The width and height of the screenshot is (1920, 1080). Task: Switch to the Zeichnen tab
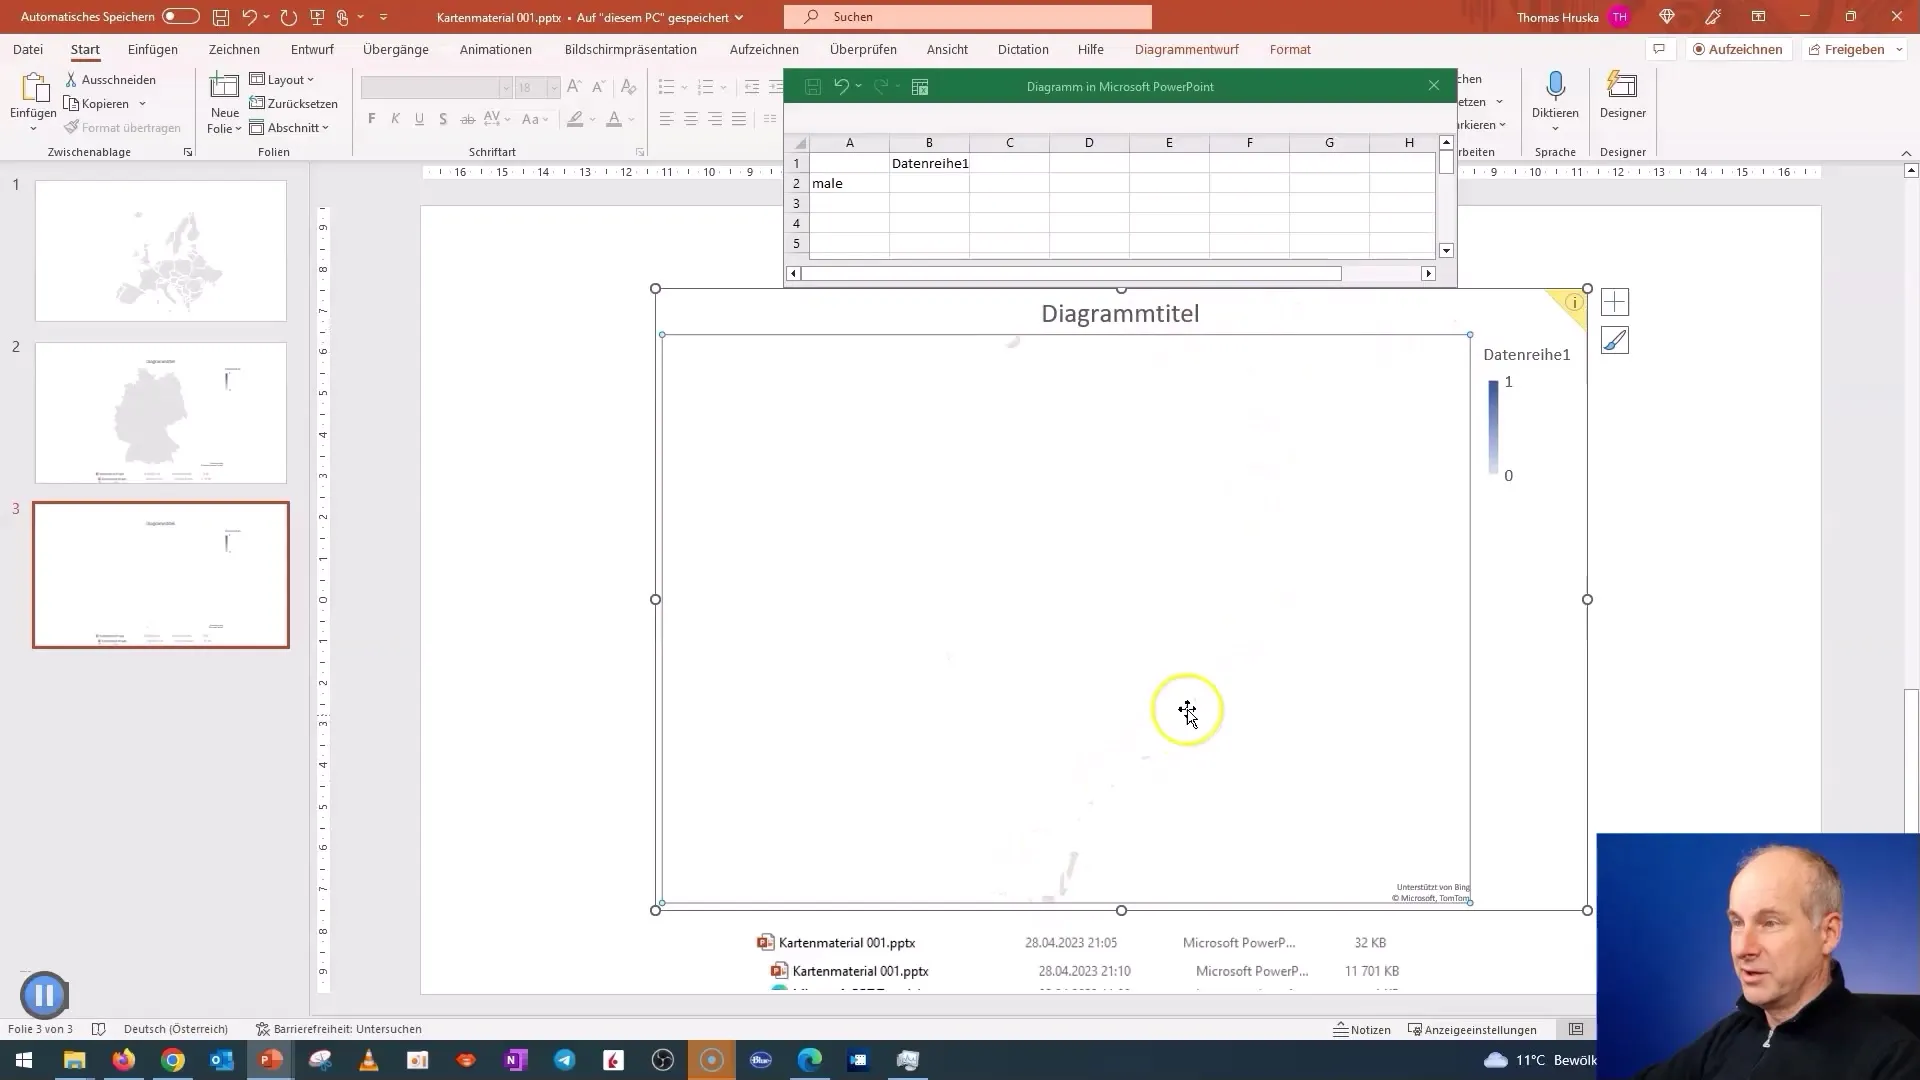(x=234, y=49)
